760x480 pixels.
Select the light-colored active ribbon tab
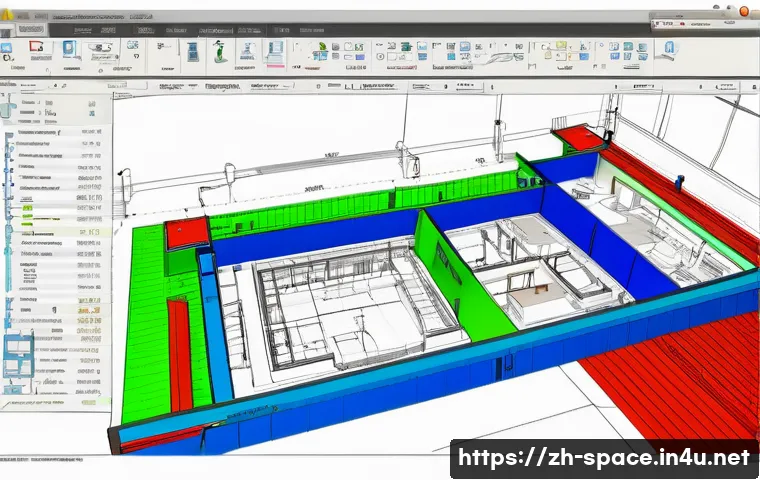(30, 29)
